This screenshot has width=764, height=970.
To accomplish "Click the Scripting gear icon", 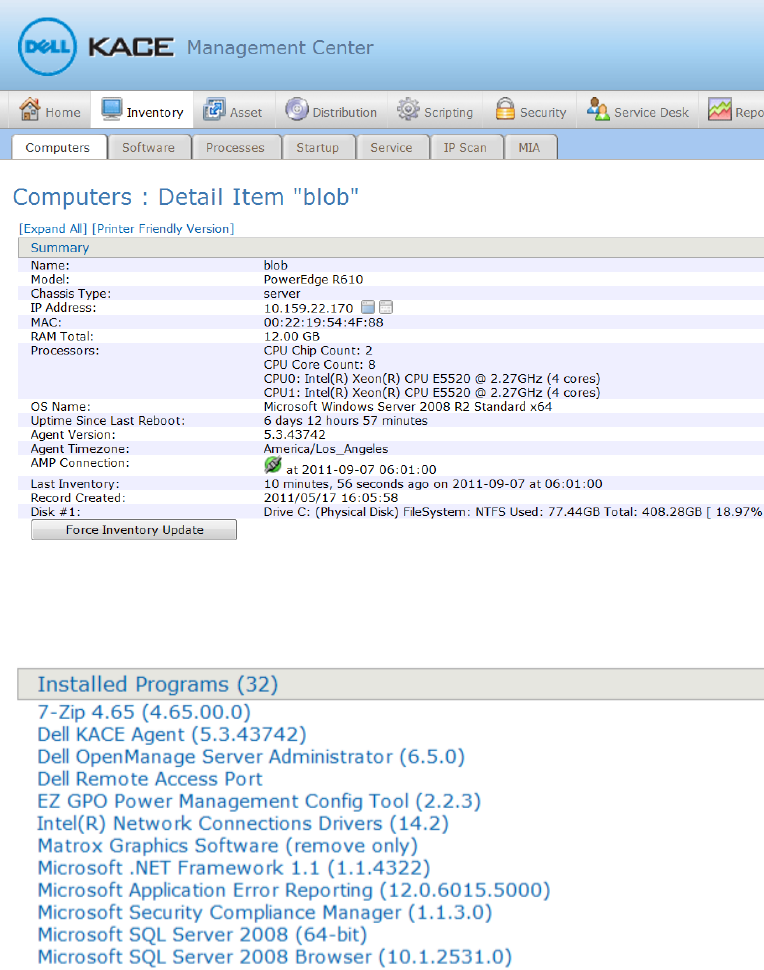I will pyautogui.click(x=408, y=109).
